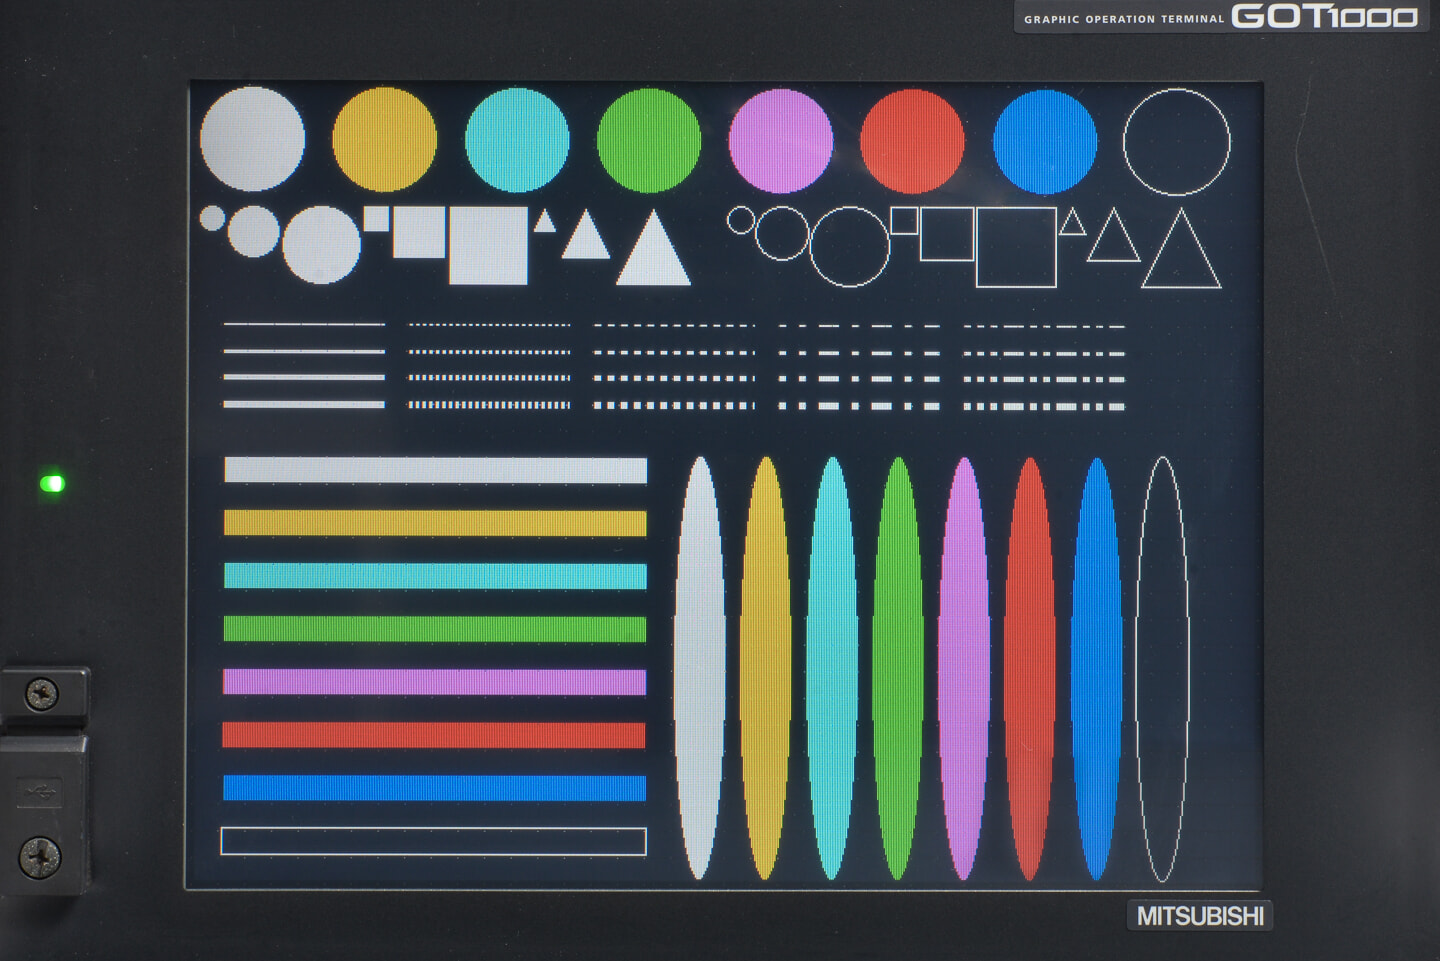This screenshot has width=1440, height=961.
Task: Select the largest outlined square
Action: coord(1016,248)
